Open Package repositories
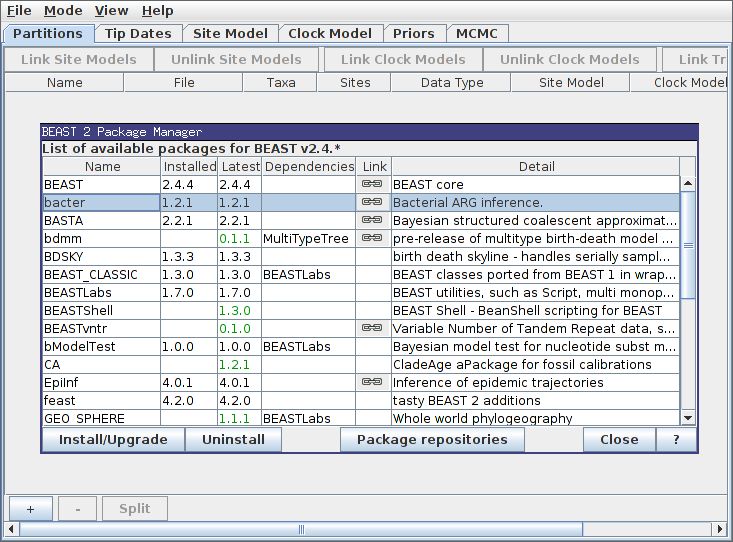733x542 pixels. (x=432, y=440)
